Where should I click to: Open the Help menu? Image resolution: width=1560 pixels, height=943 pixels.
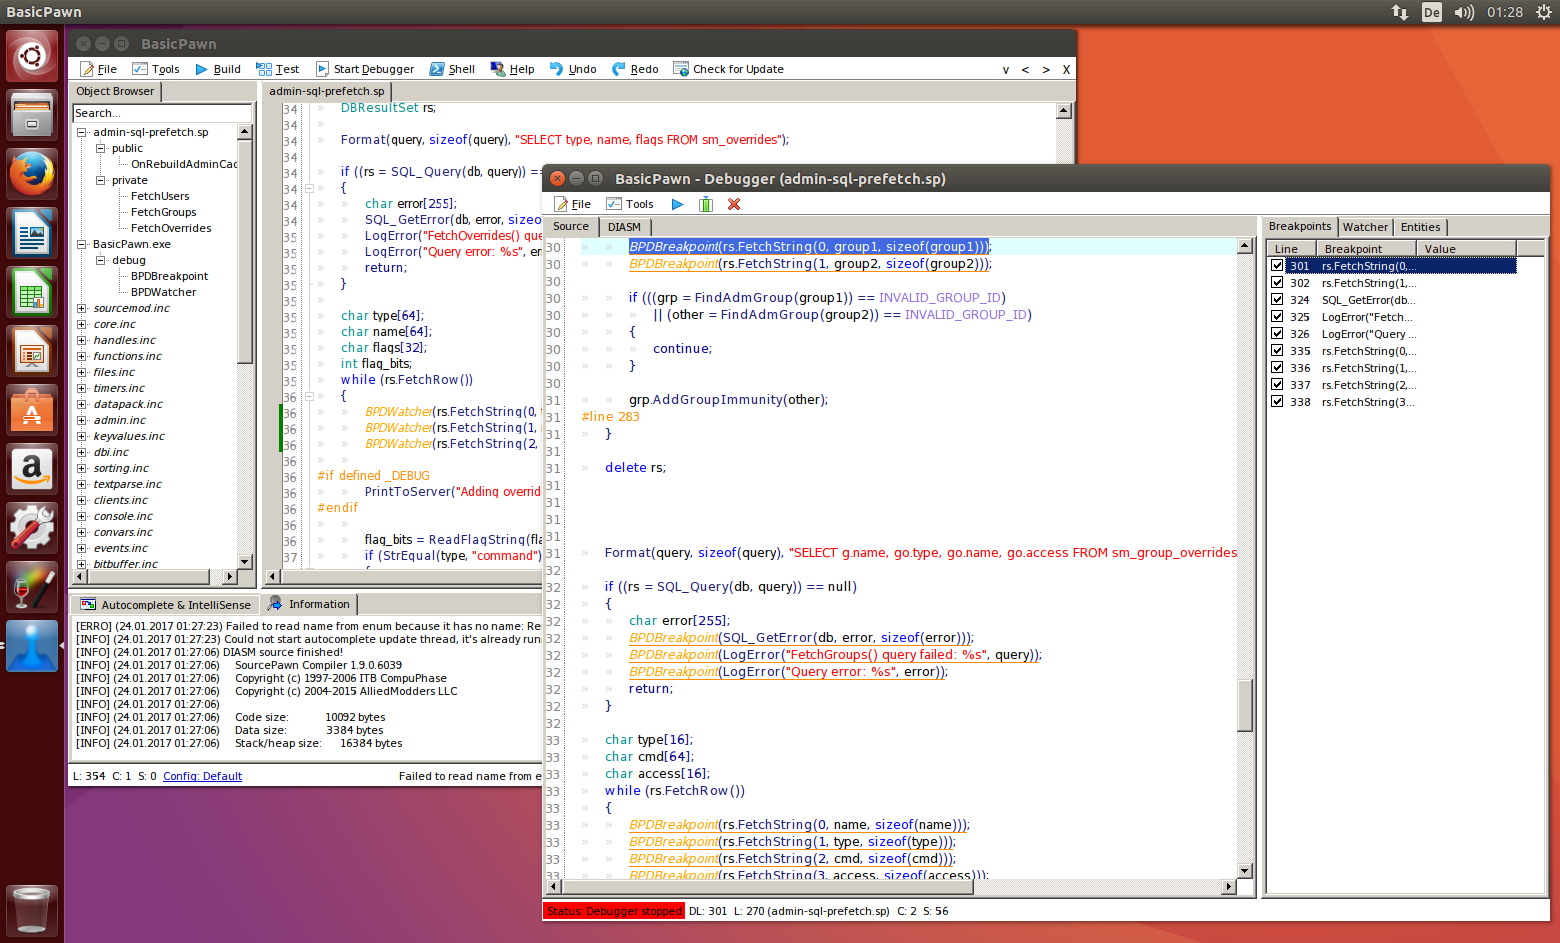click(x=512, y=69)
